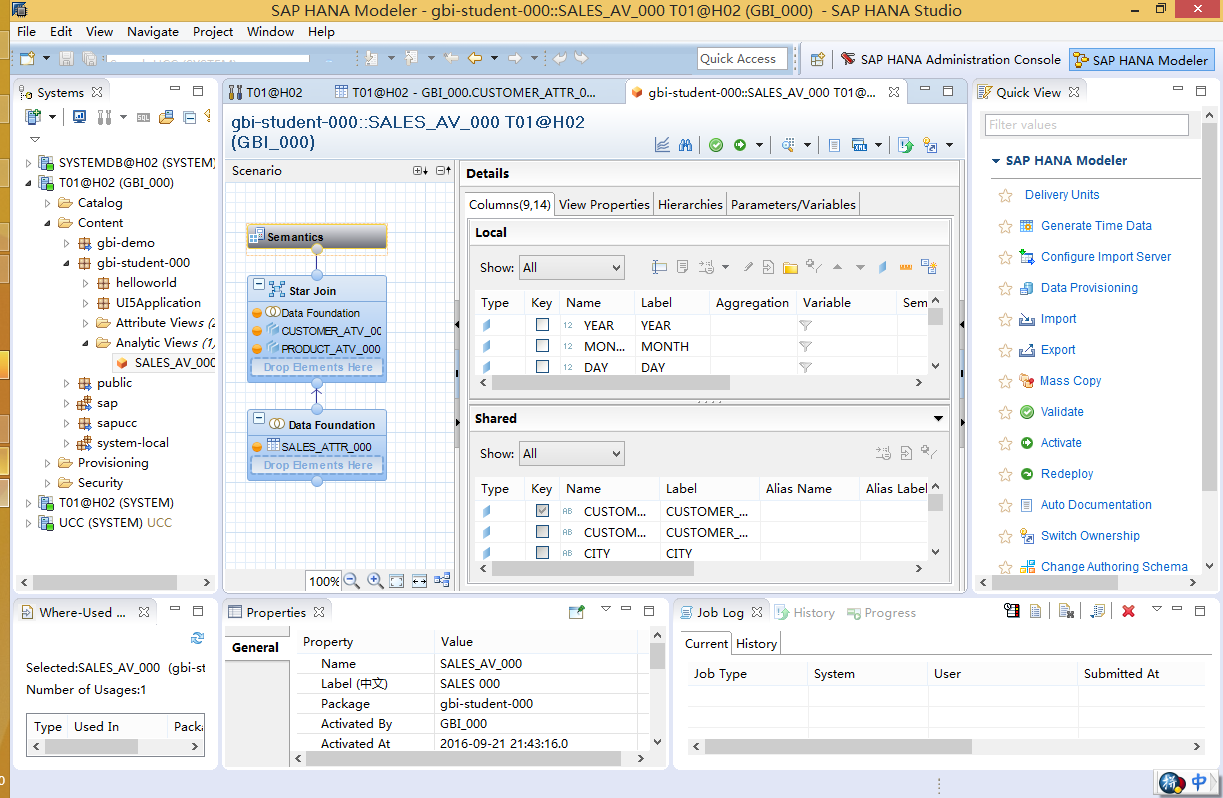Switch to the Hierarchies tab

tap(690, 204)
